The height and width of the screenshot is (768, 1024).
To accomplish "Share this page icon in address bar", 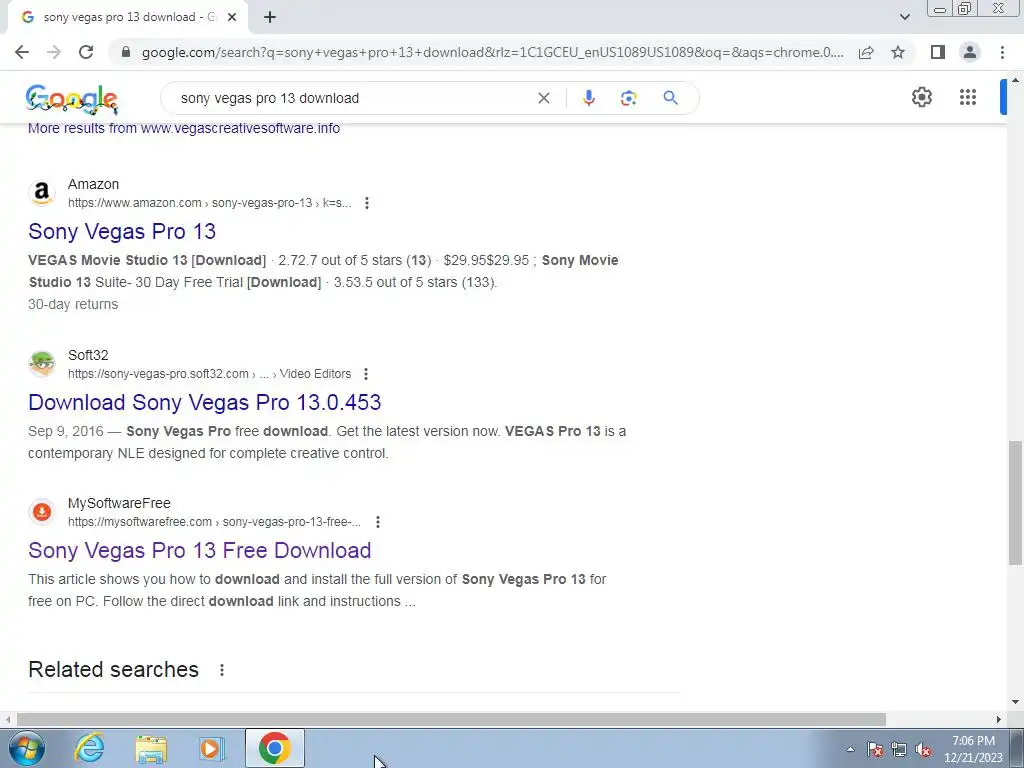I will 866,52.
